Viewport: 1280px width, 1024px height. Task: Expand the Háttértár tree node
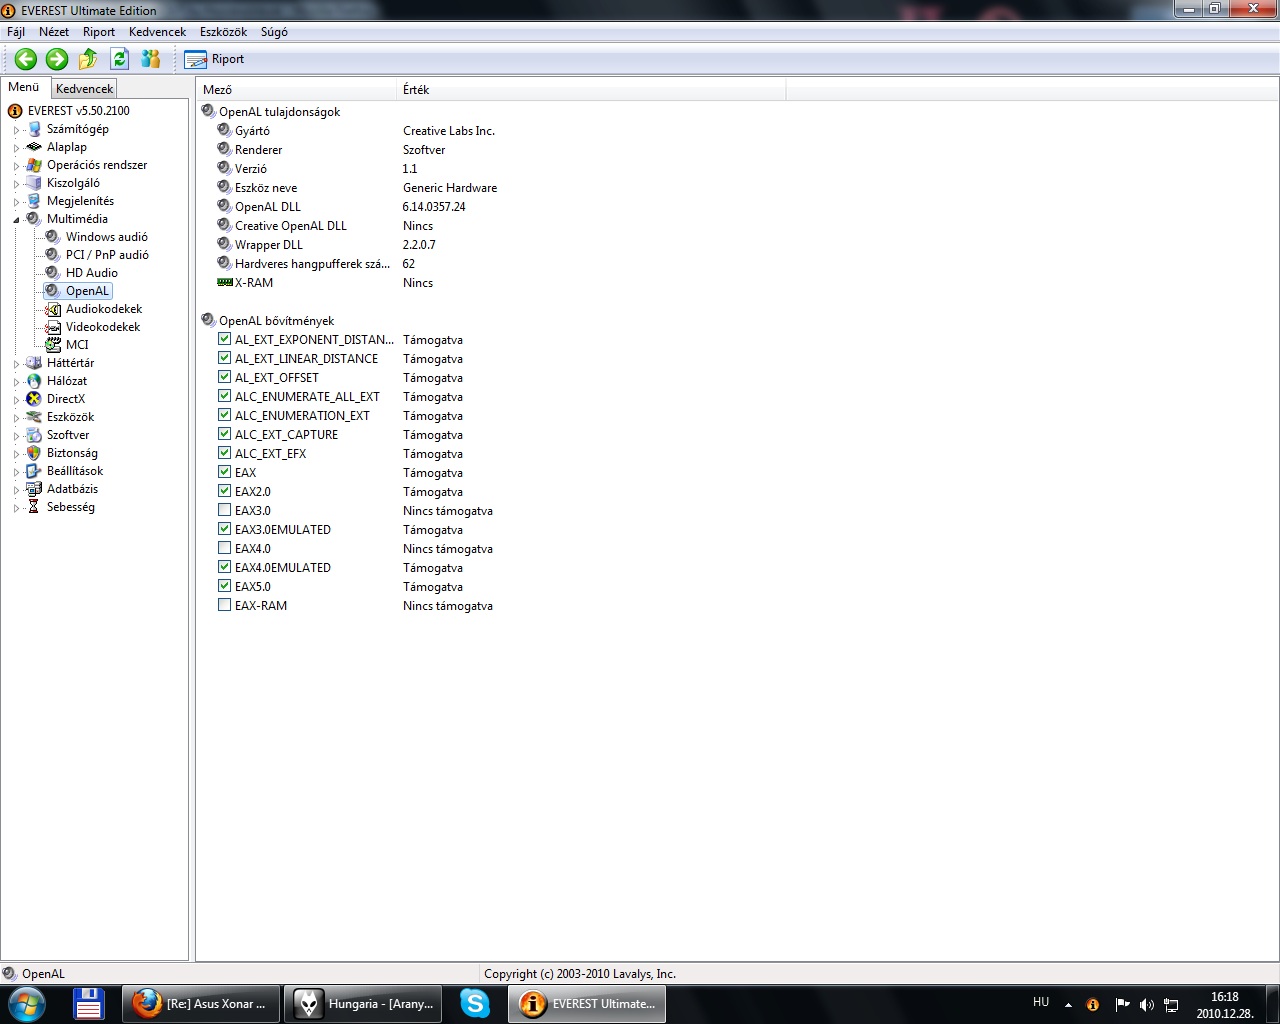(16, 364)
